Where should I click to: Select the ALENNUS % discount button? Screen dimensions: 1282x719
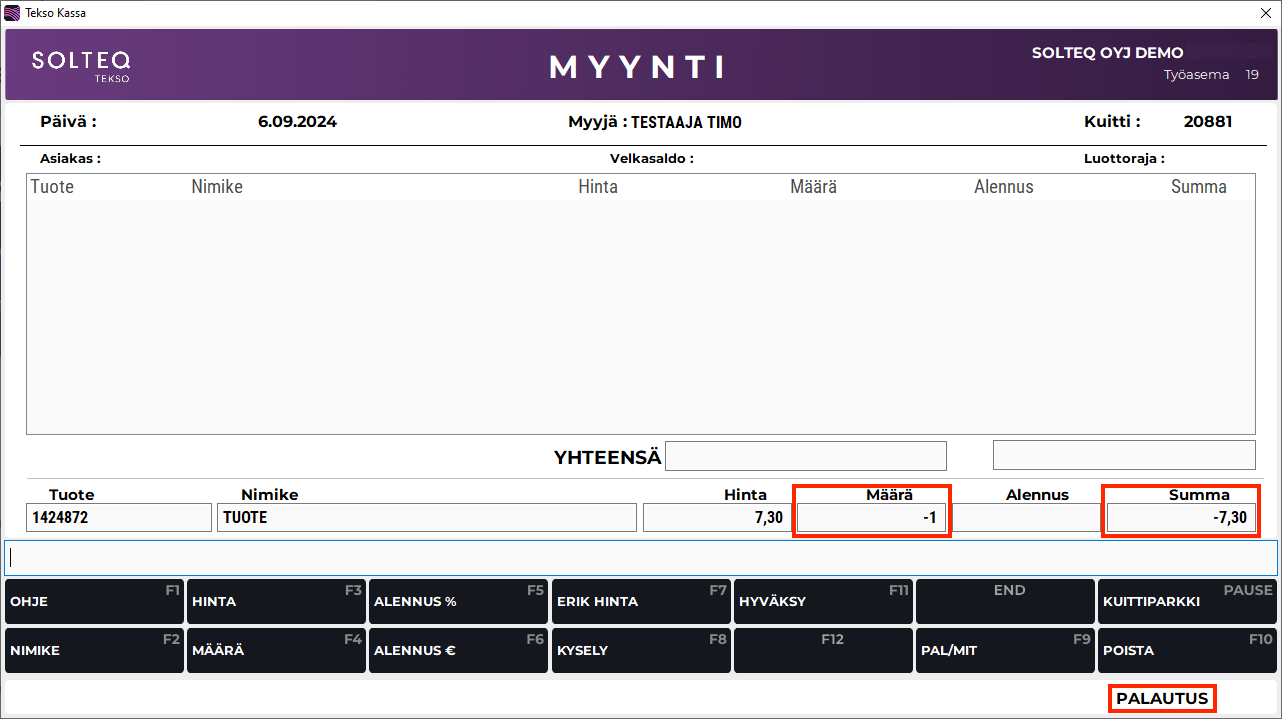tap(458, 602)
